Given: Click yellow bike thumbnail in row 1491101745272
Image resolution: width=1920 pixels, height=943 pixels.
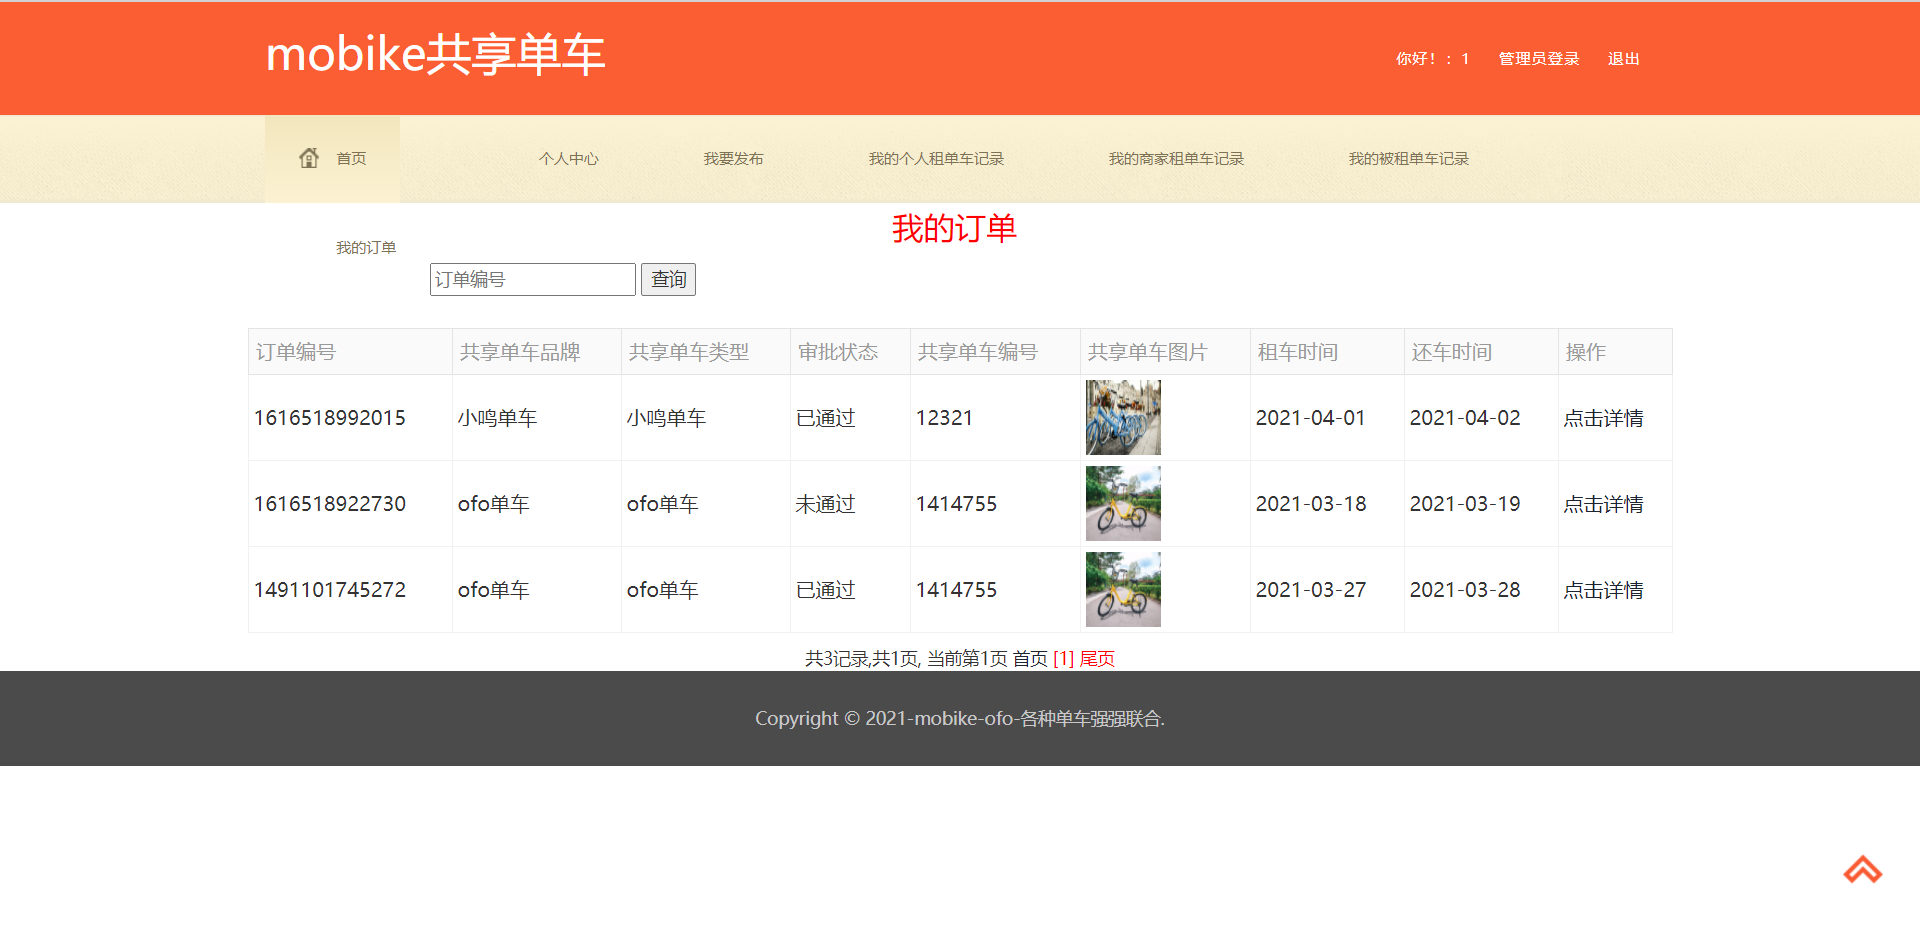Looking at the screenshot, I should coord(1123,590).
